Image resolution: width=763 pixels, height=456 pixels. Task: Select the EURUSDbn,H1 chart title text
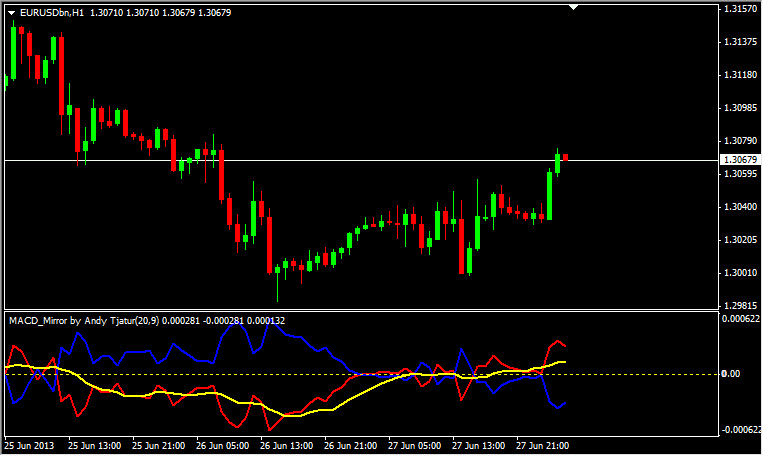[x=52, y=13]
